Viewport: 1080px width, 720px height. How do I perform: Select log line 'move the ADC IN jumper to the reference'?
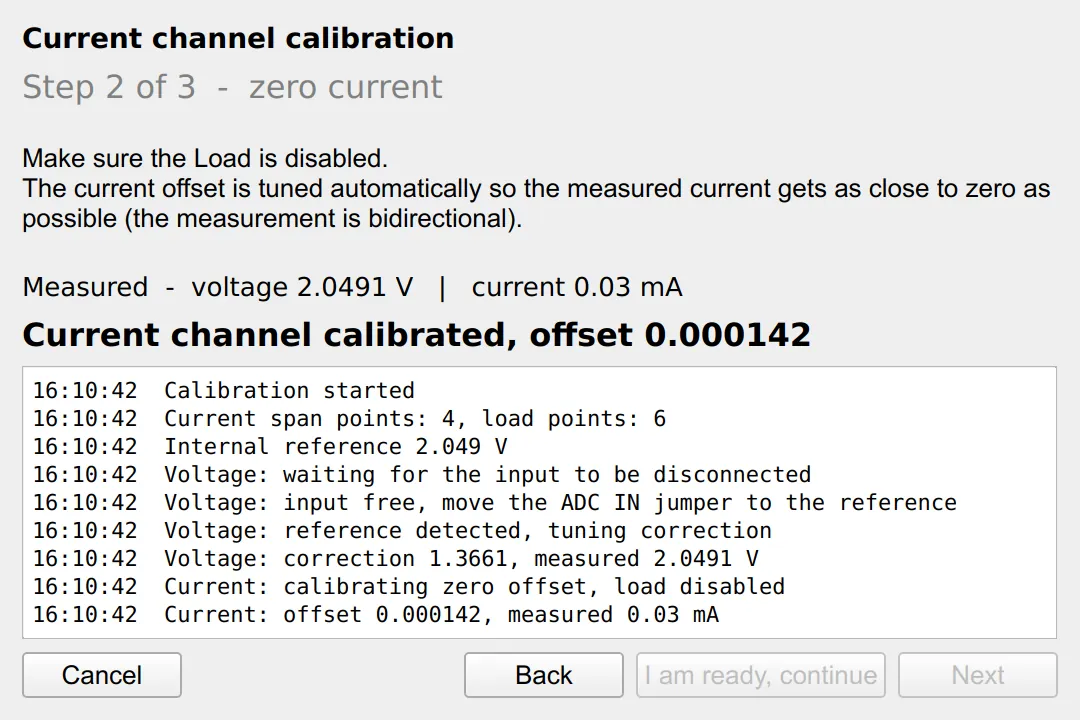[x=495, y=503]
